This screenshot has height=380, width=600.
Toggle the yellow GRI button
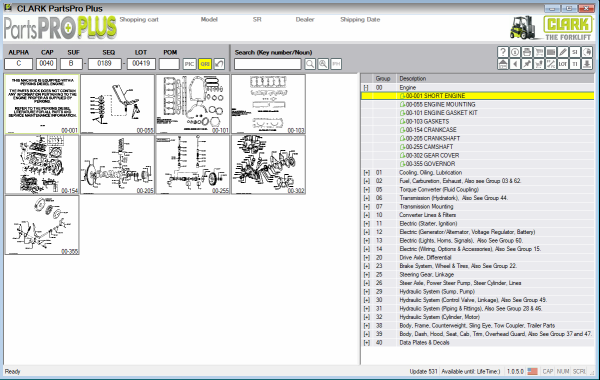click(205, 64)
